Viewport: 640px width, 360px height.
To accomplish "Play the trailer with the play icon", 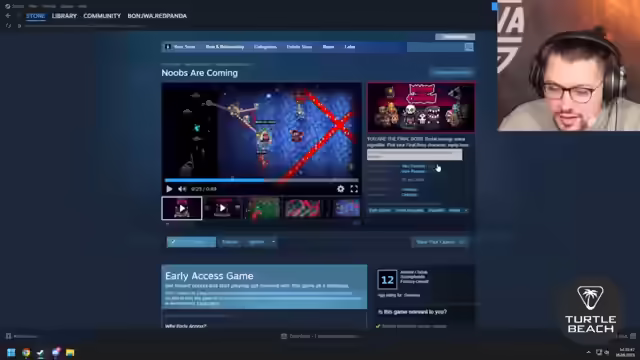I will click(x=169, y=189).
